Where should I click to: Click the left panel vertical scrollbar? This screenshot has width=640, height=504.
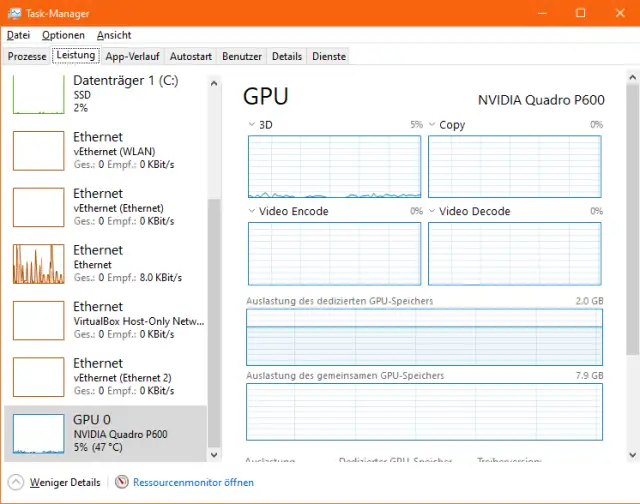[213, 300]
